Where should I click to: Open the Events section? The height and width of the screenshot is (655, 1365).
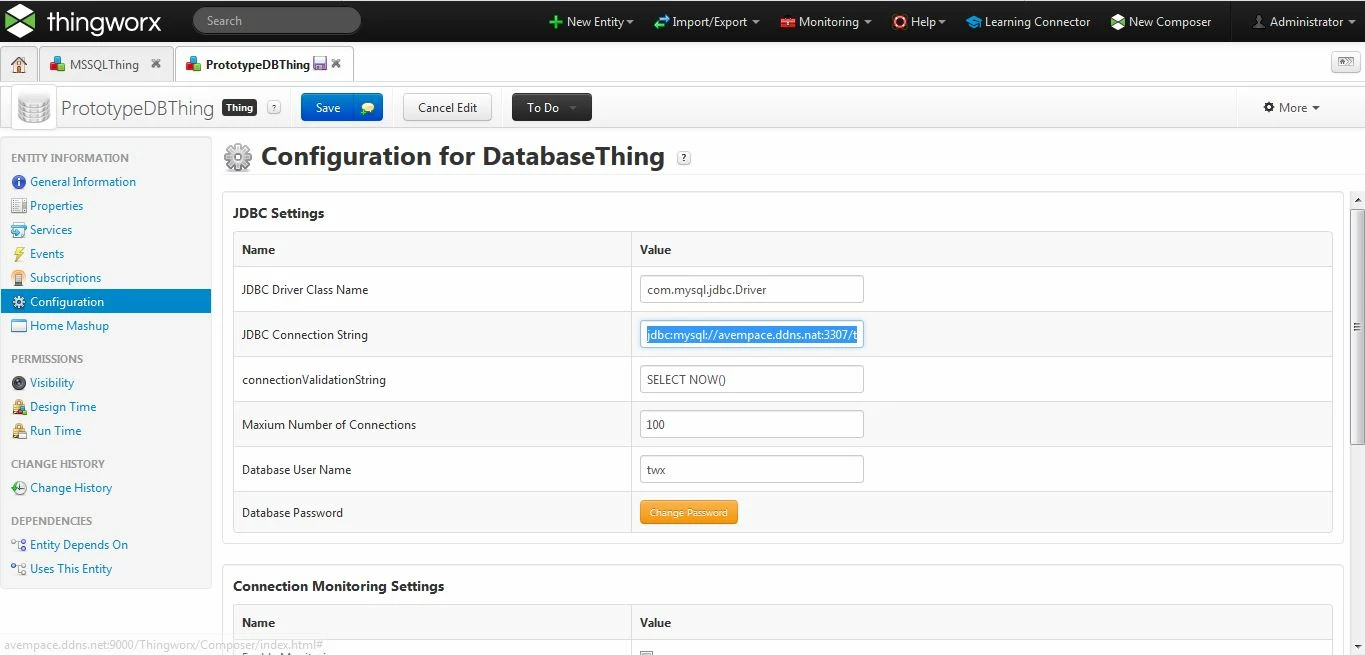46,254
